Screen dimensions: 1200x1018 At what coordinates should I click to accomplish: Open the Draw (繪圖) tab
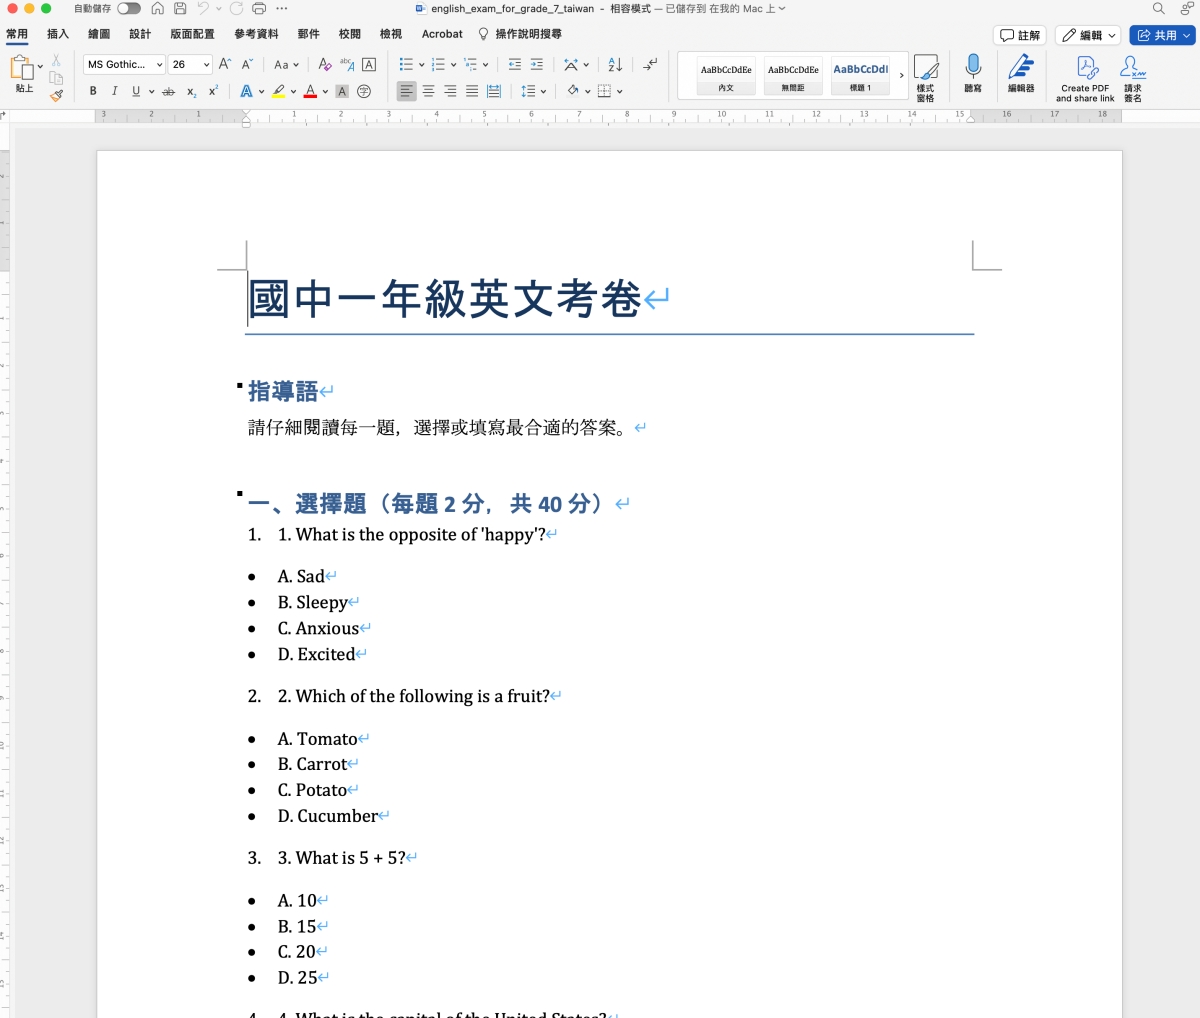pyautogui.click(x=99, y=34)
